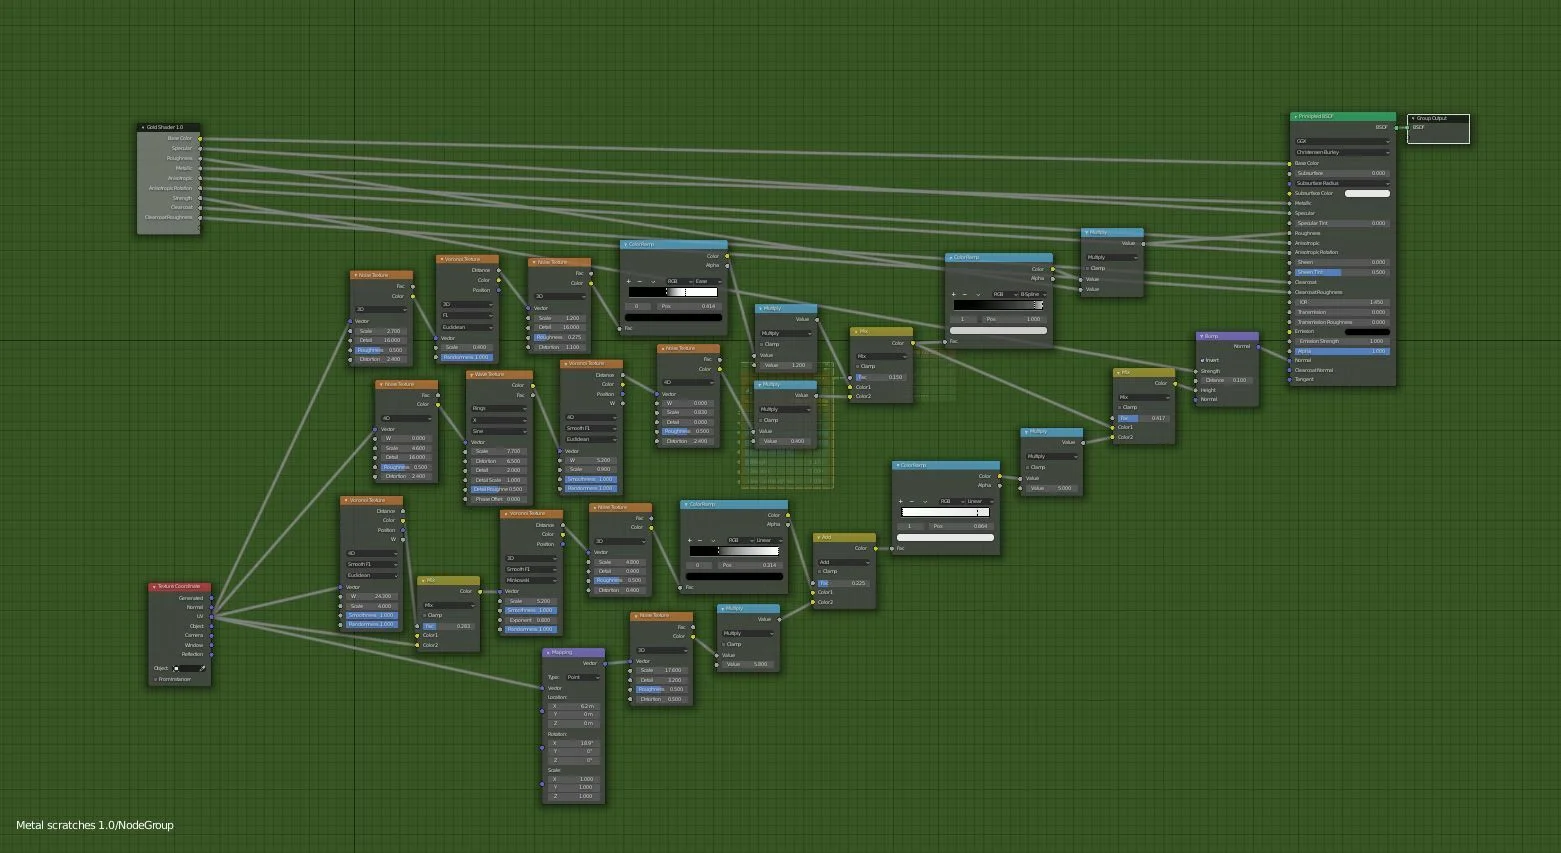
Task: Click the Color output socket on the Mix node
Action: pos(1175,384)
